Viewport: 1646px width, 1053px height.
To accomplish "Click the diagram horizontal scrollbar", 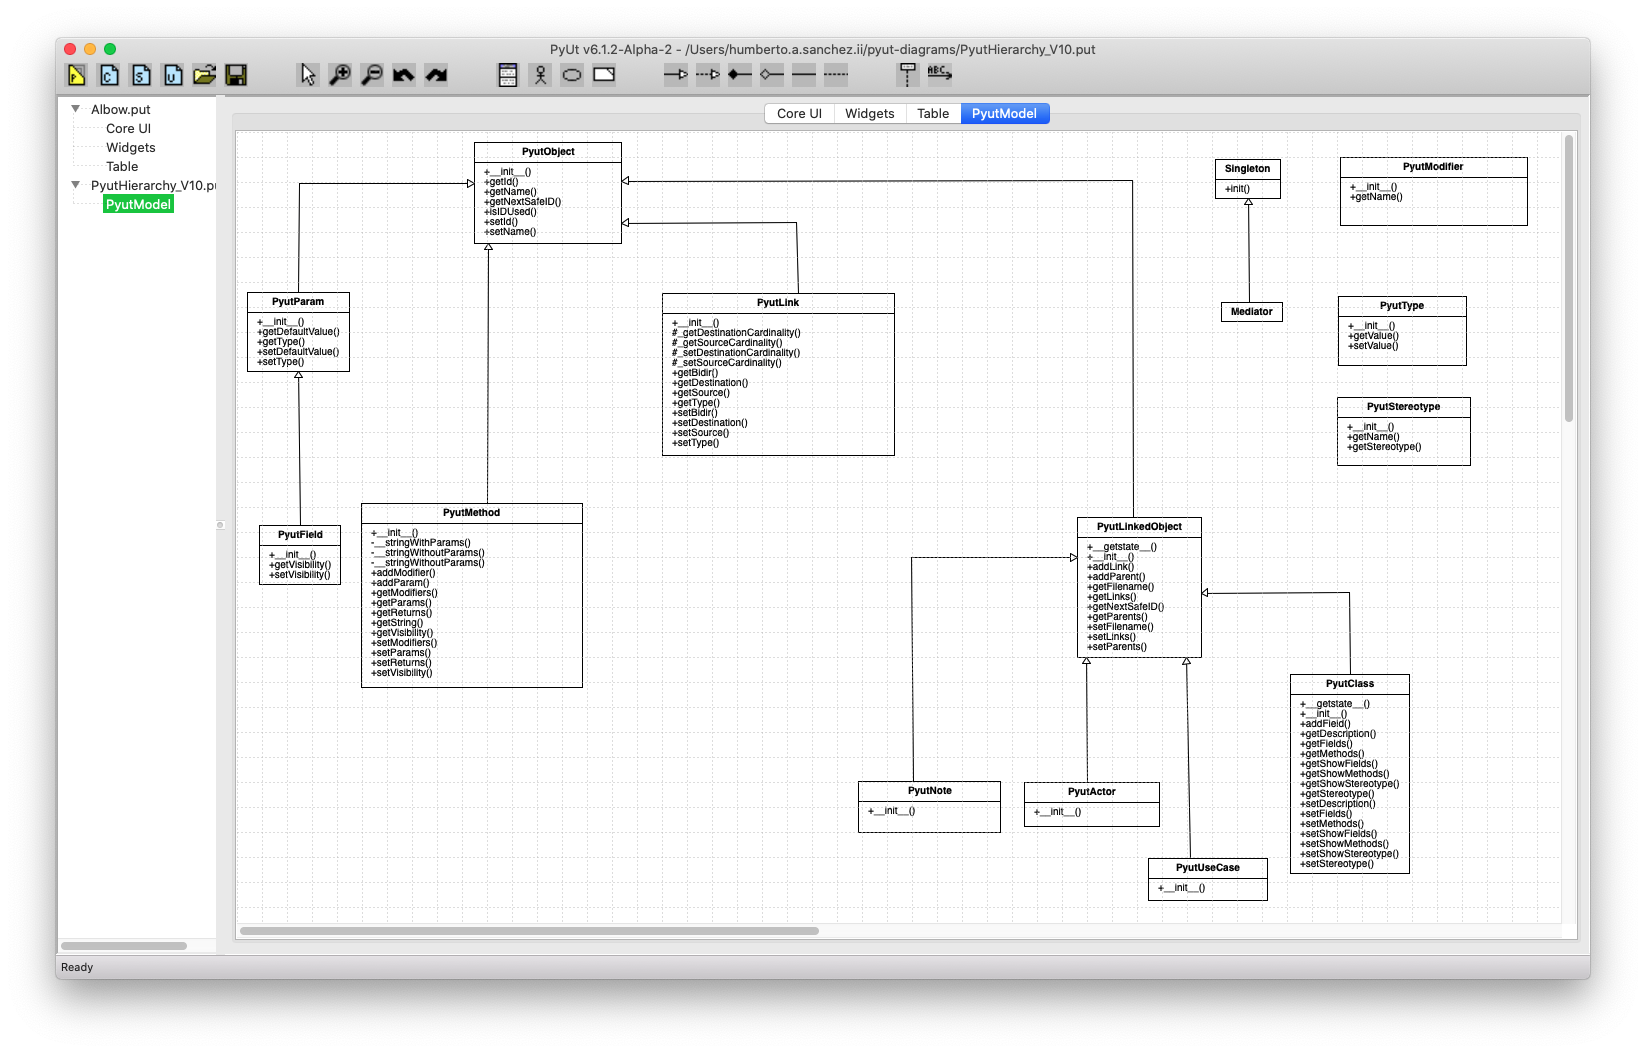I will 530,931.
